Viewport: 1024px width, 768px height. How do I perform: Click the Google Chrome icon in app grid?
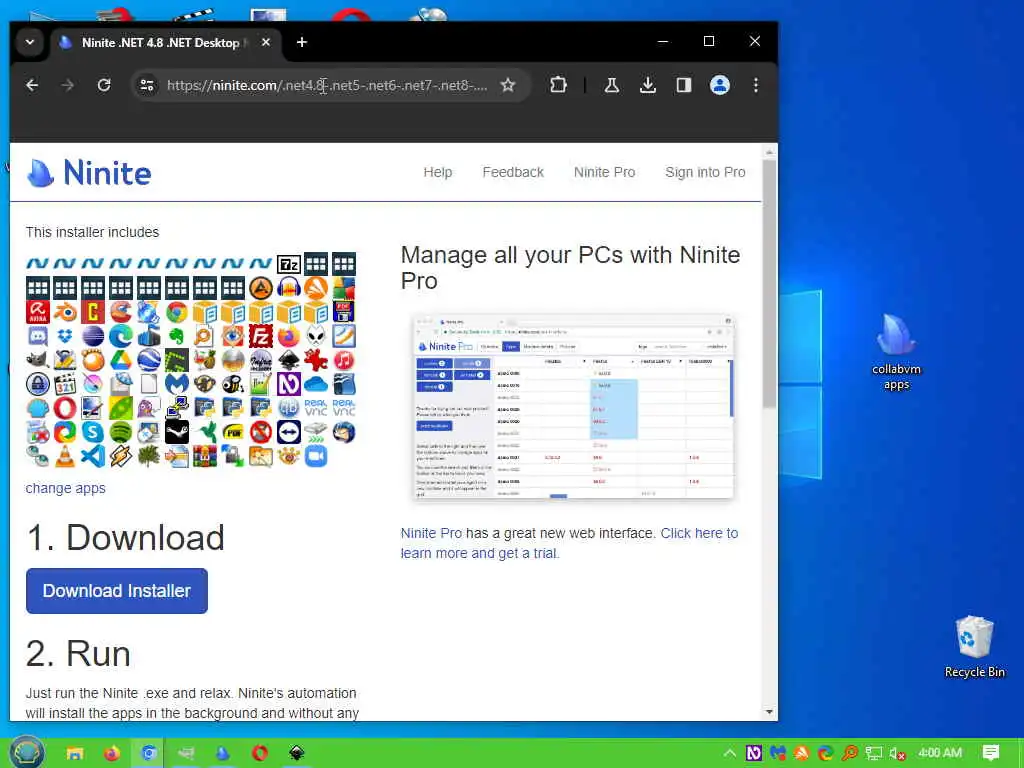click(176, 312)
